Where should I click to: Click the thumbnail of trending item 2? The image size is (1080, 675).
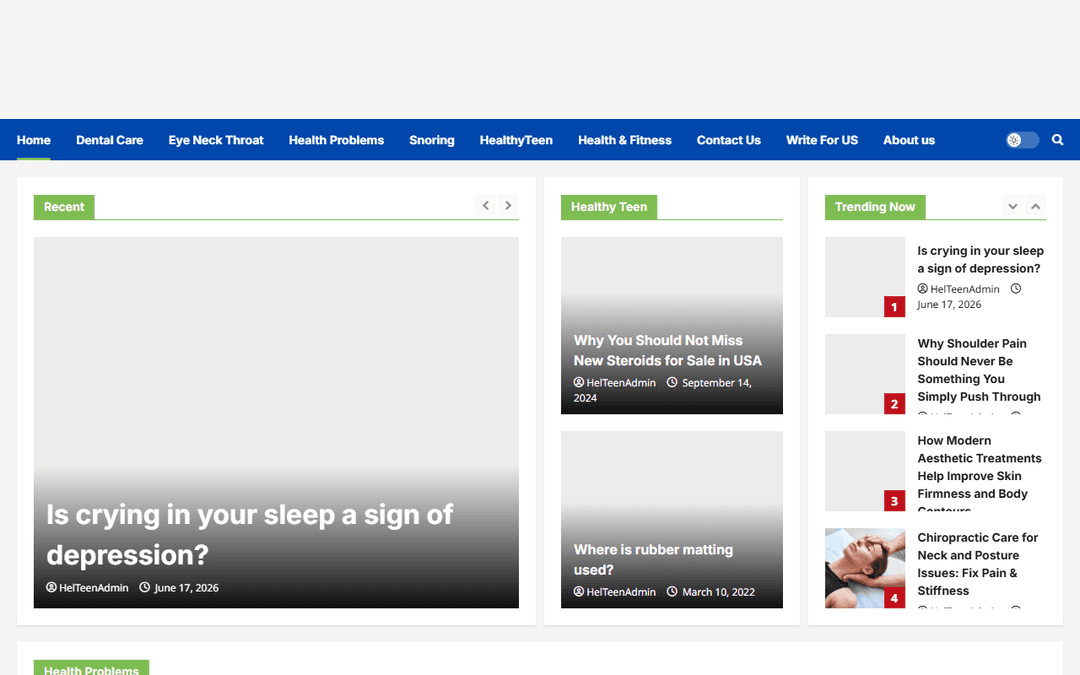[x=865, y=374]
